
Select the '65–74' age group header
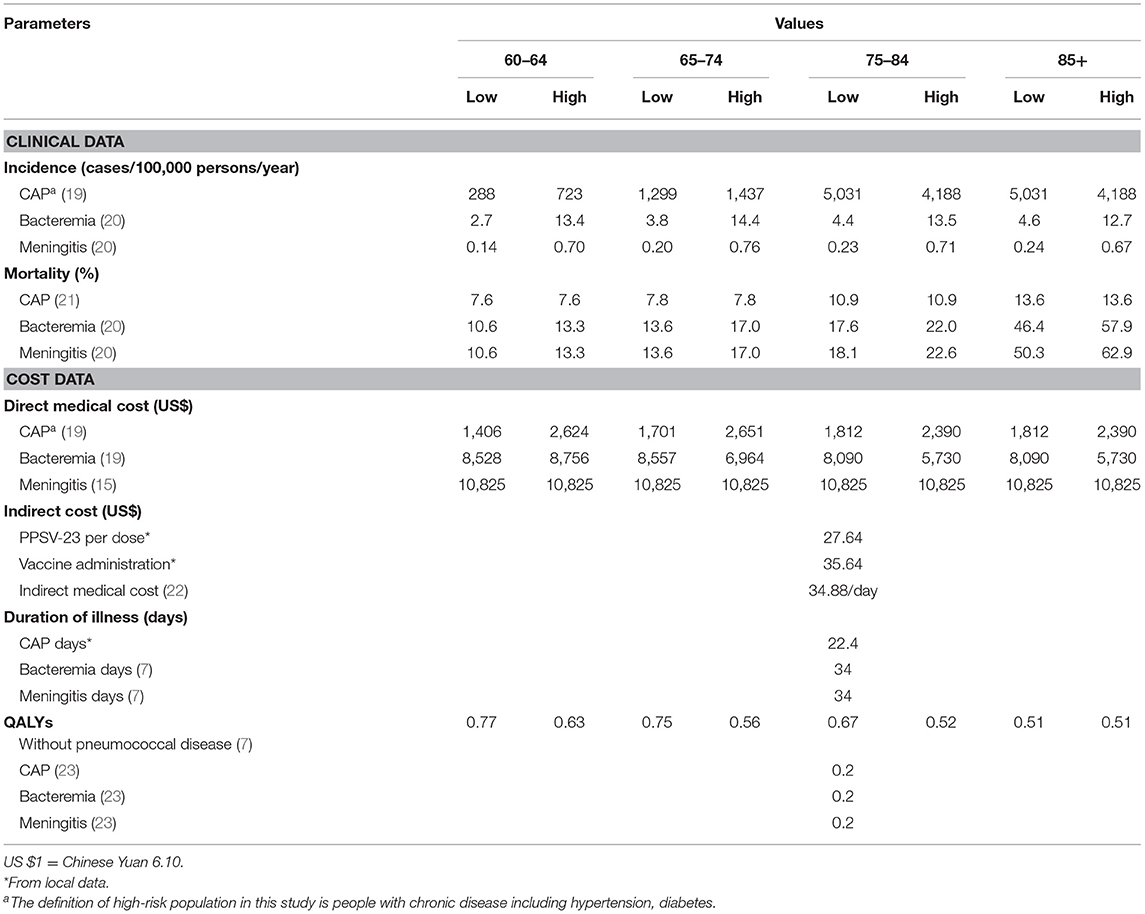point(700,60)
